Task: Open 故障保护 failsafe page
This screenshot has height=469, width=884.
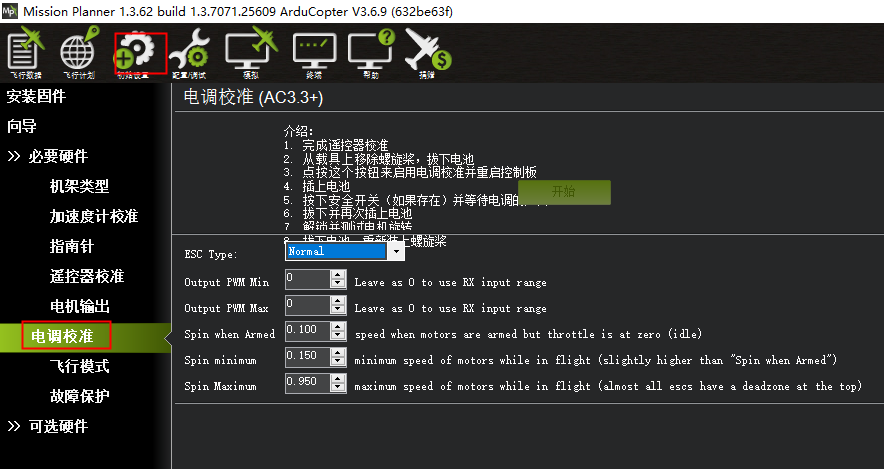Action: pos(79,396)
